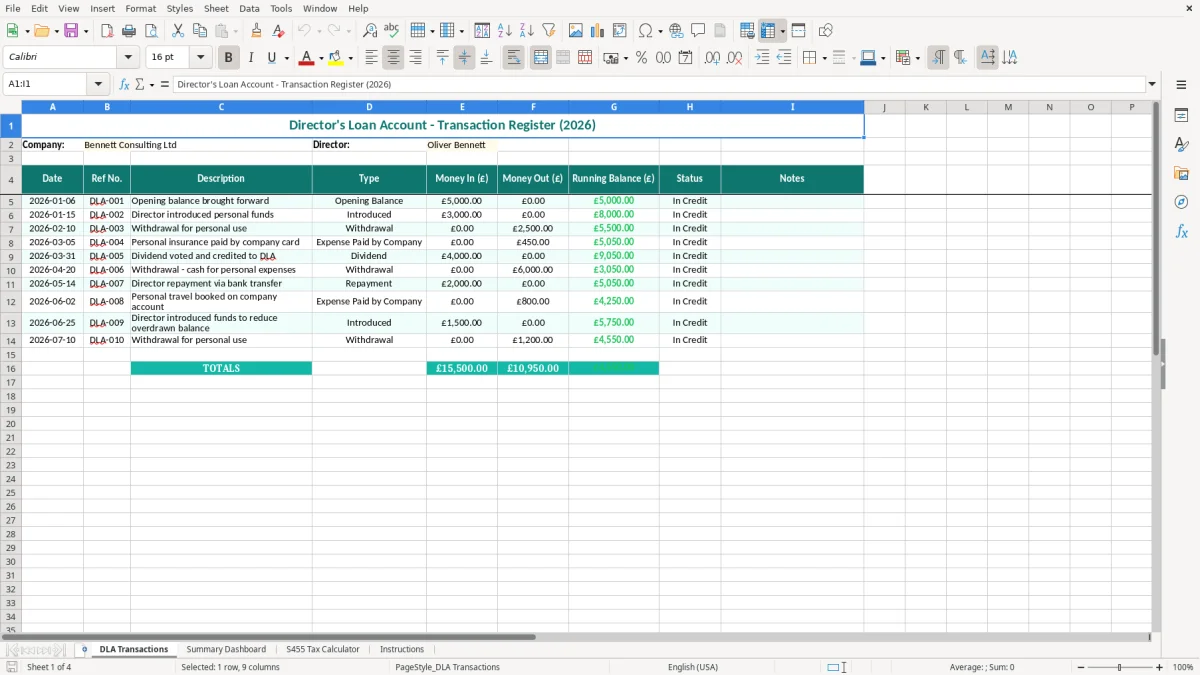The width and height of the screenshot is (1200, 675).
Task: Switch to the Summary Dashboard sheet tab
Action: [x=226, y=649]
